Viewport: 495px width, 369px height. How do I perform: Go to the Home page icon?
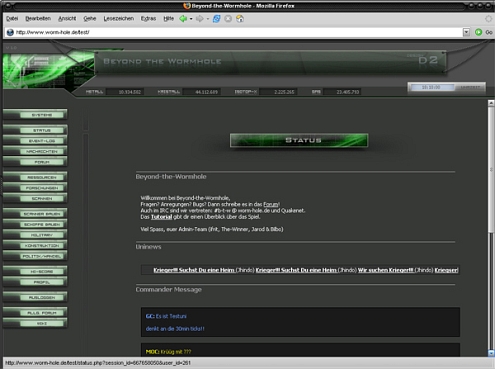click(x=240, y=19)
